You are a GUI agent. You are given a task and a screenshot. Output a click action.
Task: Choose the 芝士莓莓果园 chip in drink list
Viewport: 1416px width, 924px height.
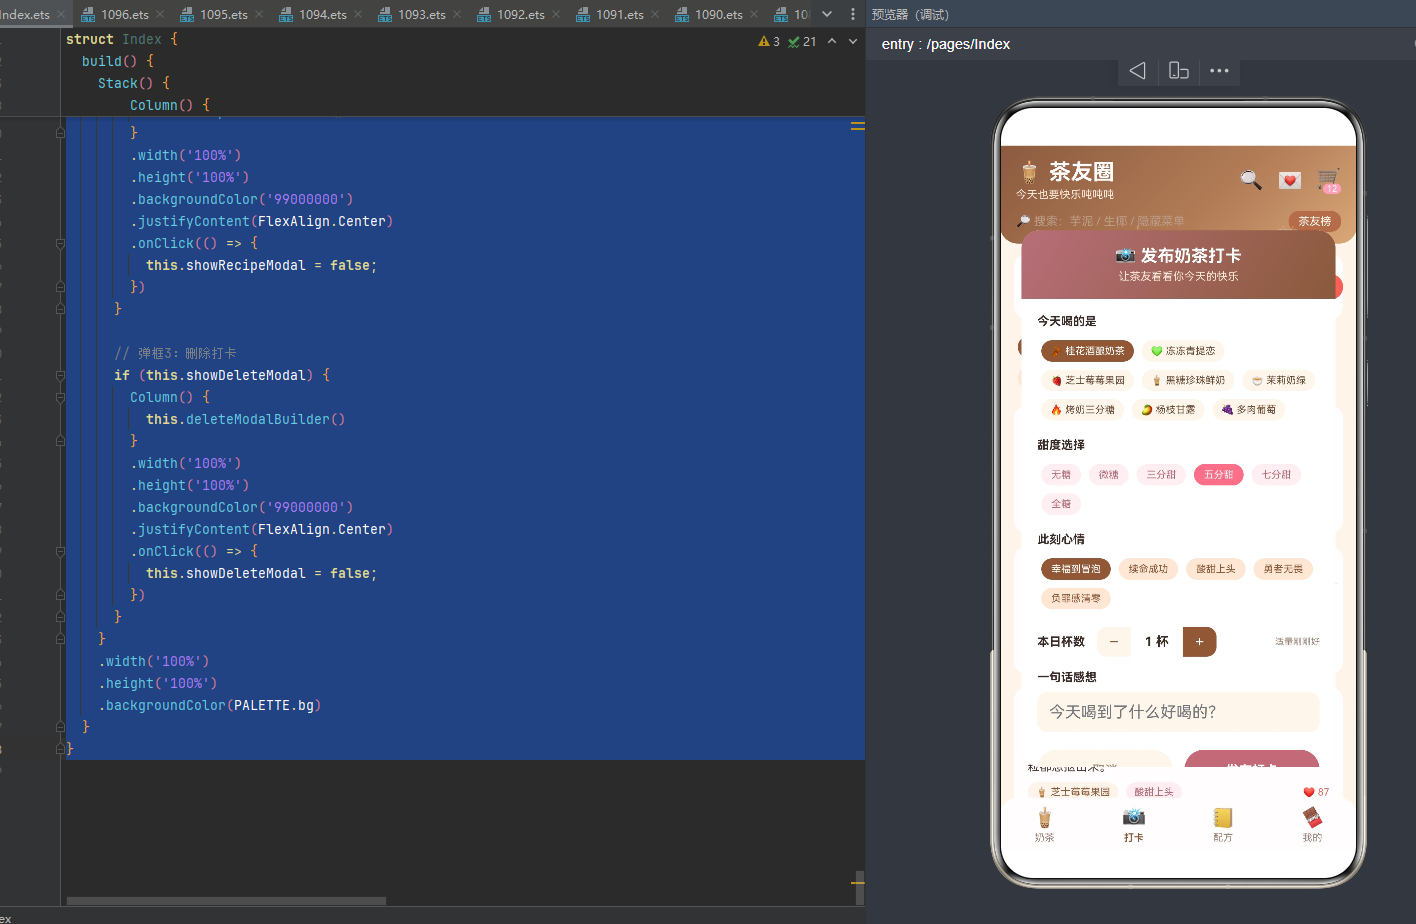[1087, 380]
